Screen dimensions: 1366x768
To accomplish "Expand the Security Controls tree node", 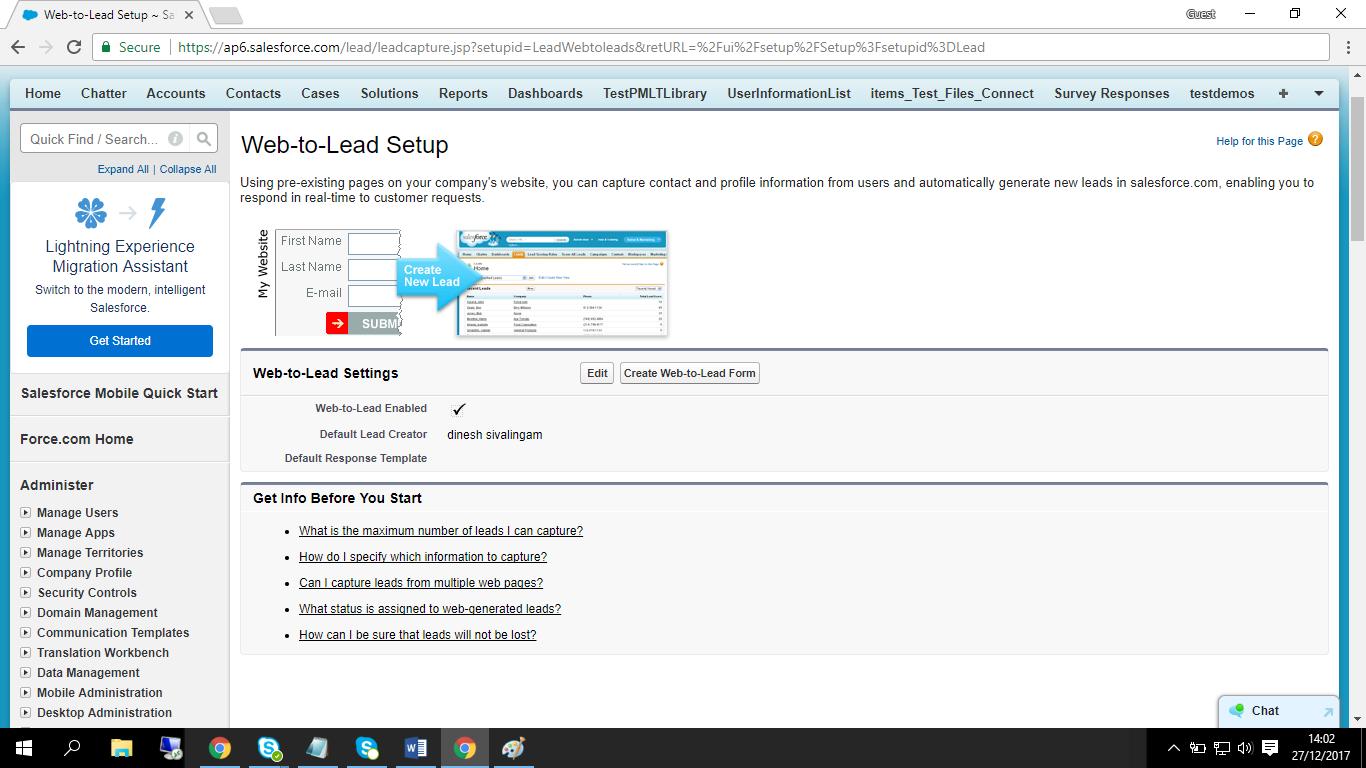I will click(26, 592).
